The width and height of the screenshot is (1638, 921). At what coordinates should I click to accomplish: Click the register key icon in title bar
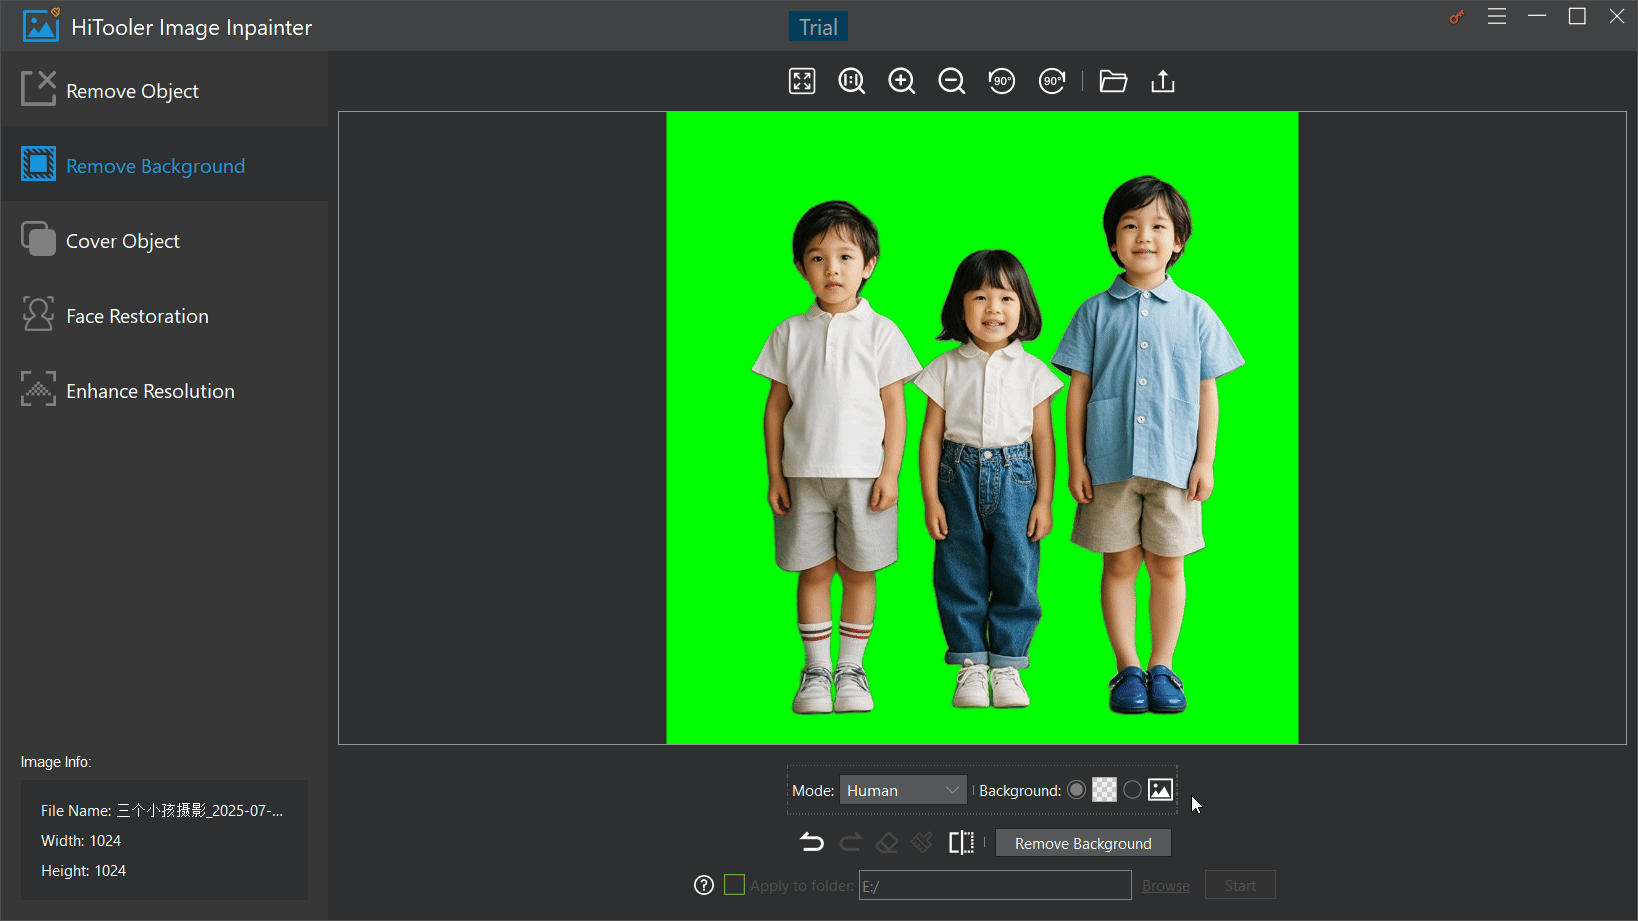1456,17
